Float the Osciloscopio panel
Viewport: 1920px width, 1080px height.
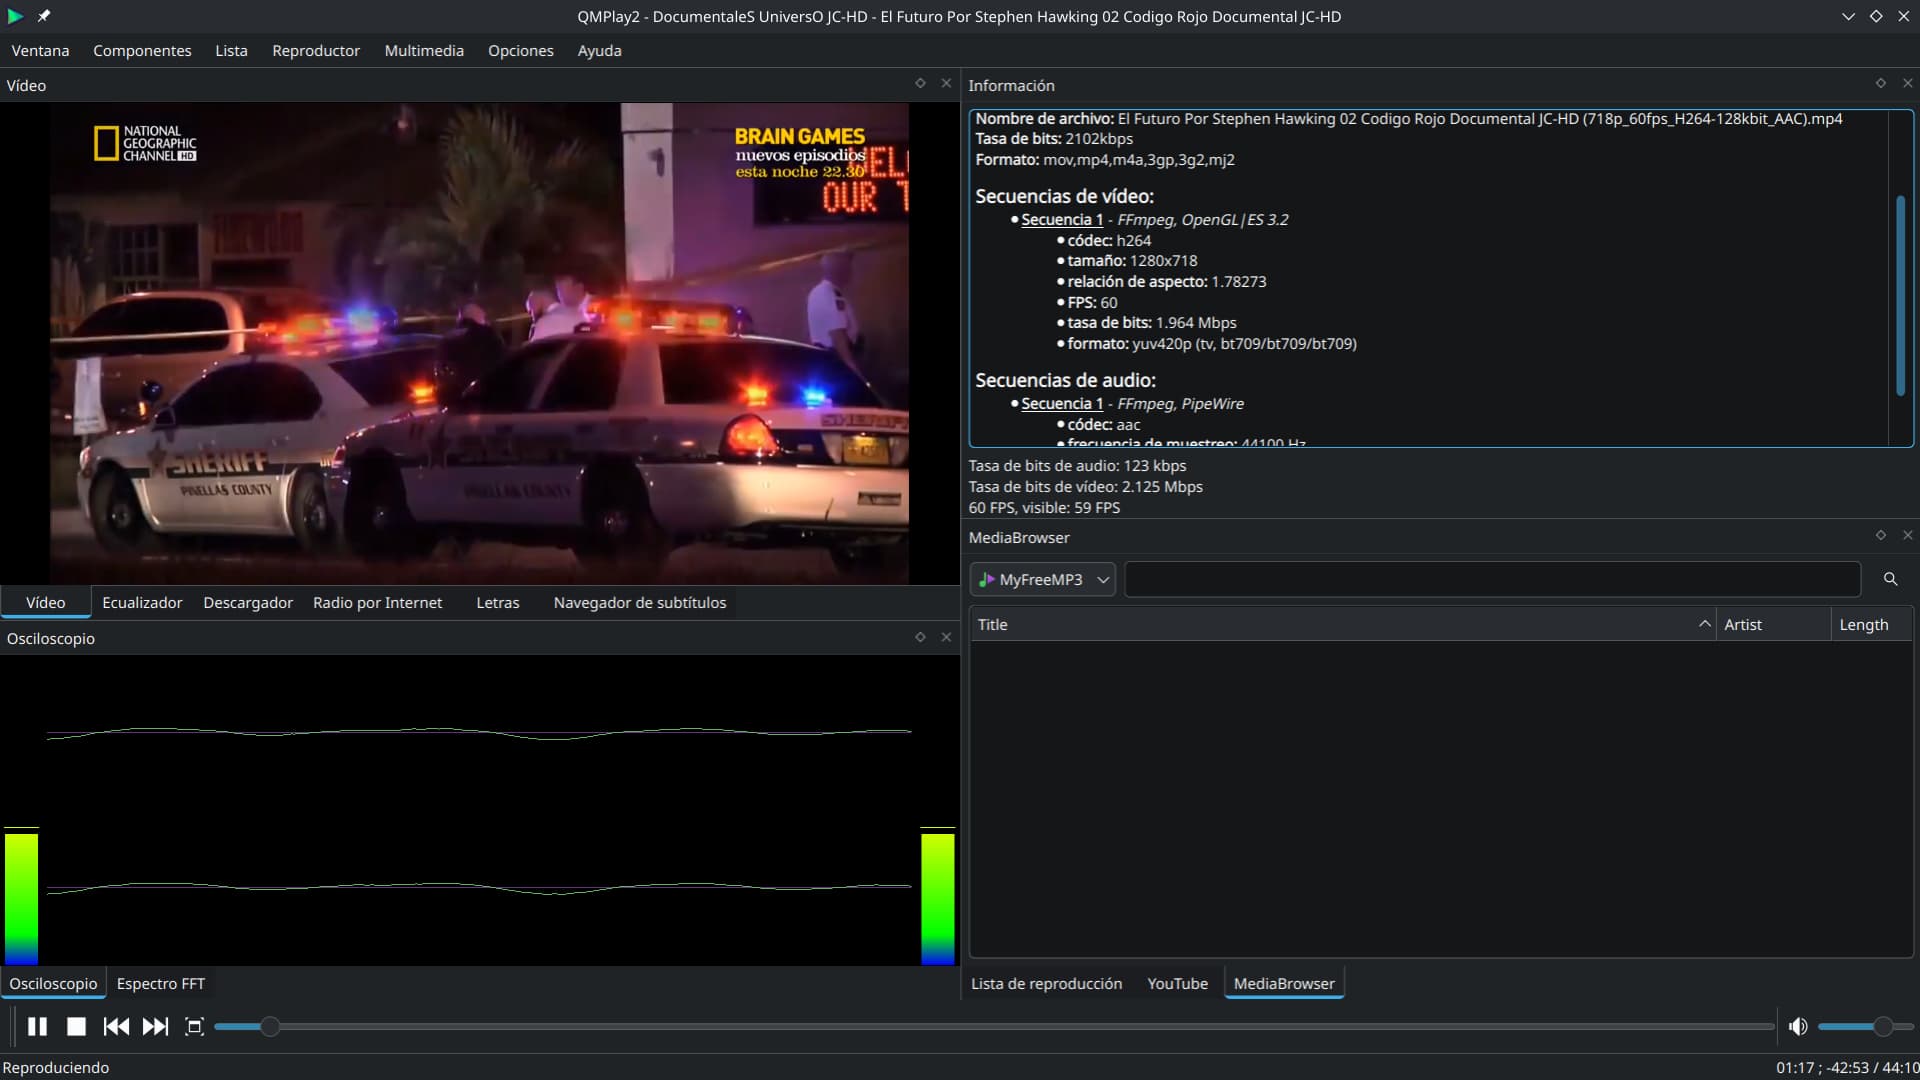click(920, 637)
